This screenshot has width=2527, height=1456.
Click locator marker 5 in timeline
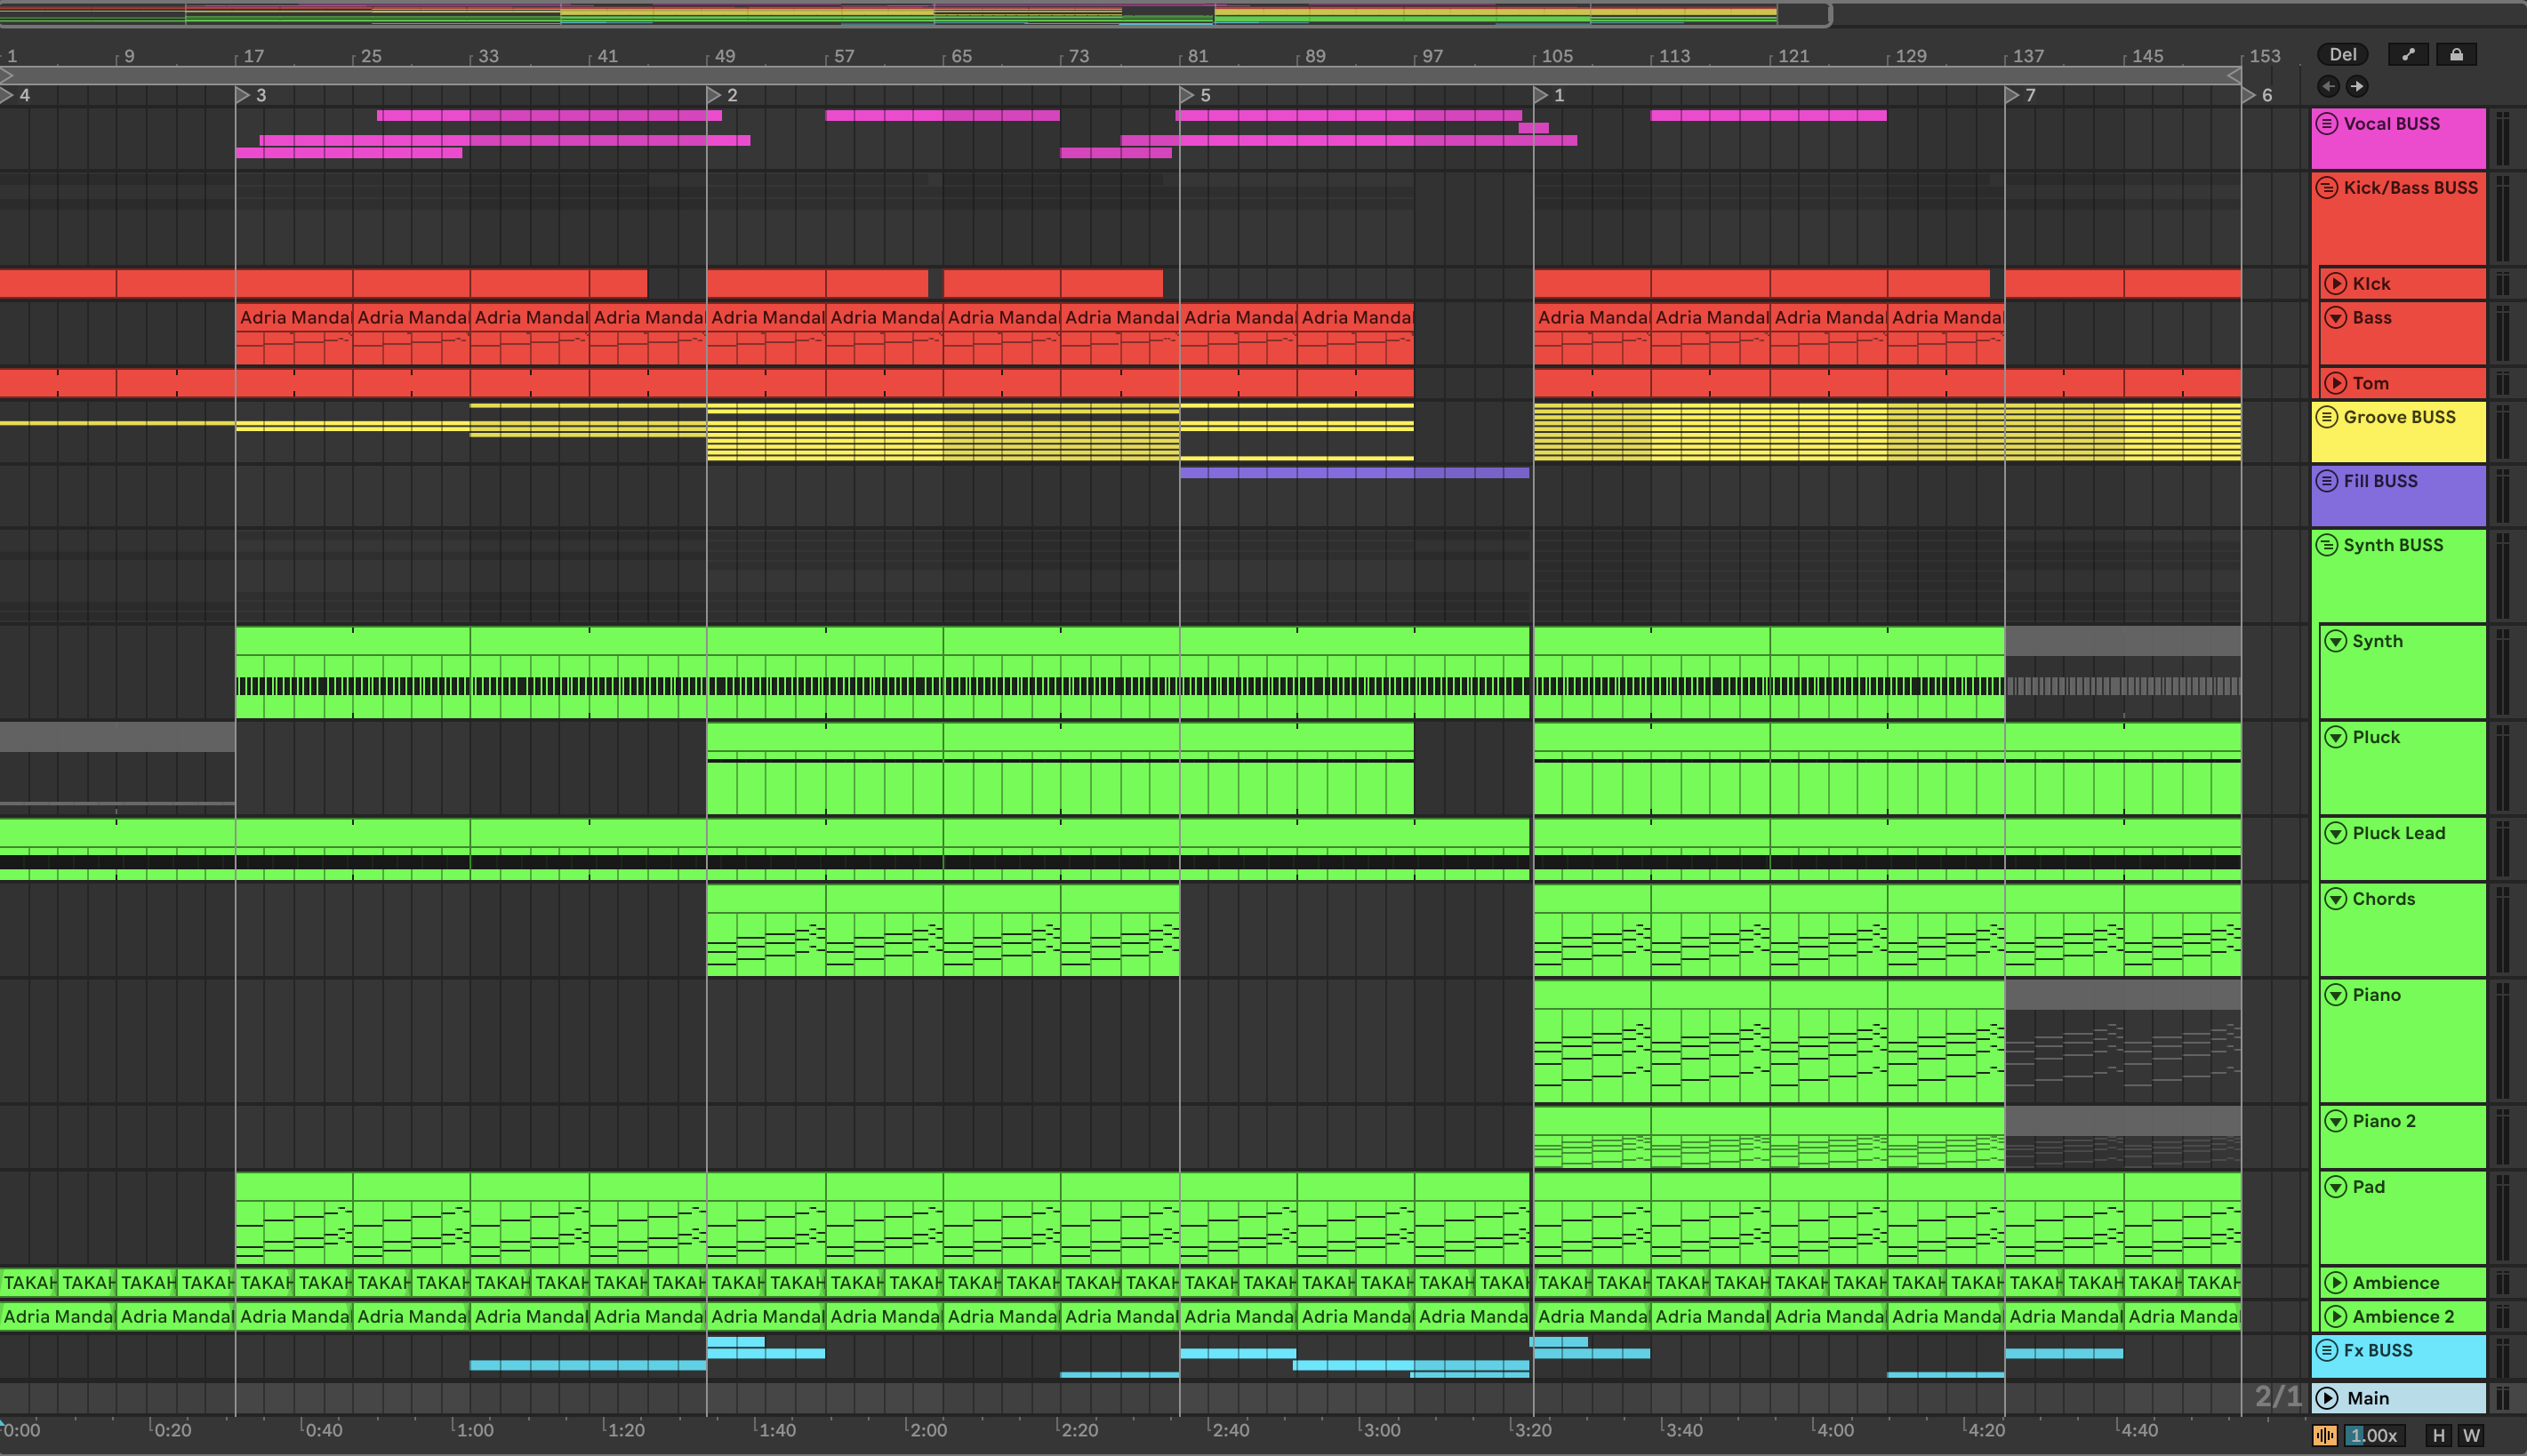[x=1187, y=95]
